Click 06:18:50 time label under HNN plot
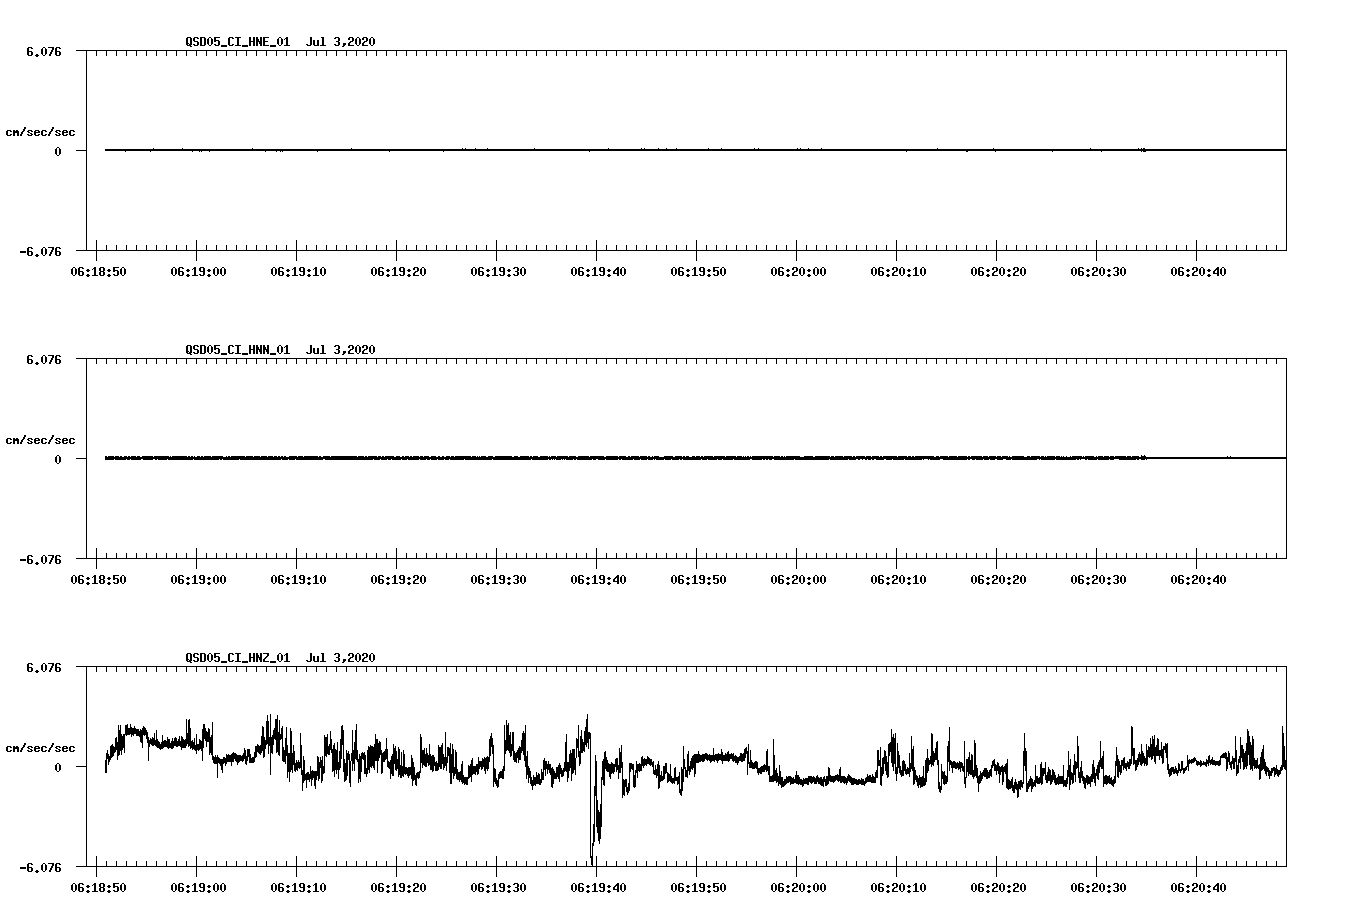 (98, 579)
